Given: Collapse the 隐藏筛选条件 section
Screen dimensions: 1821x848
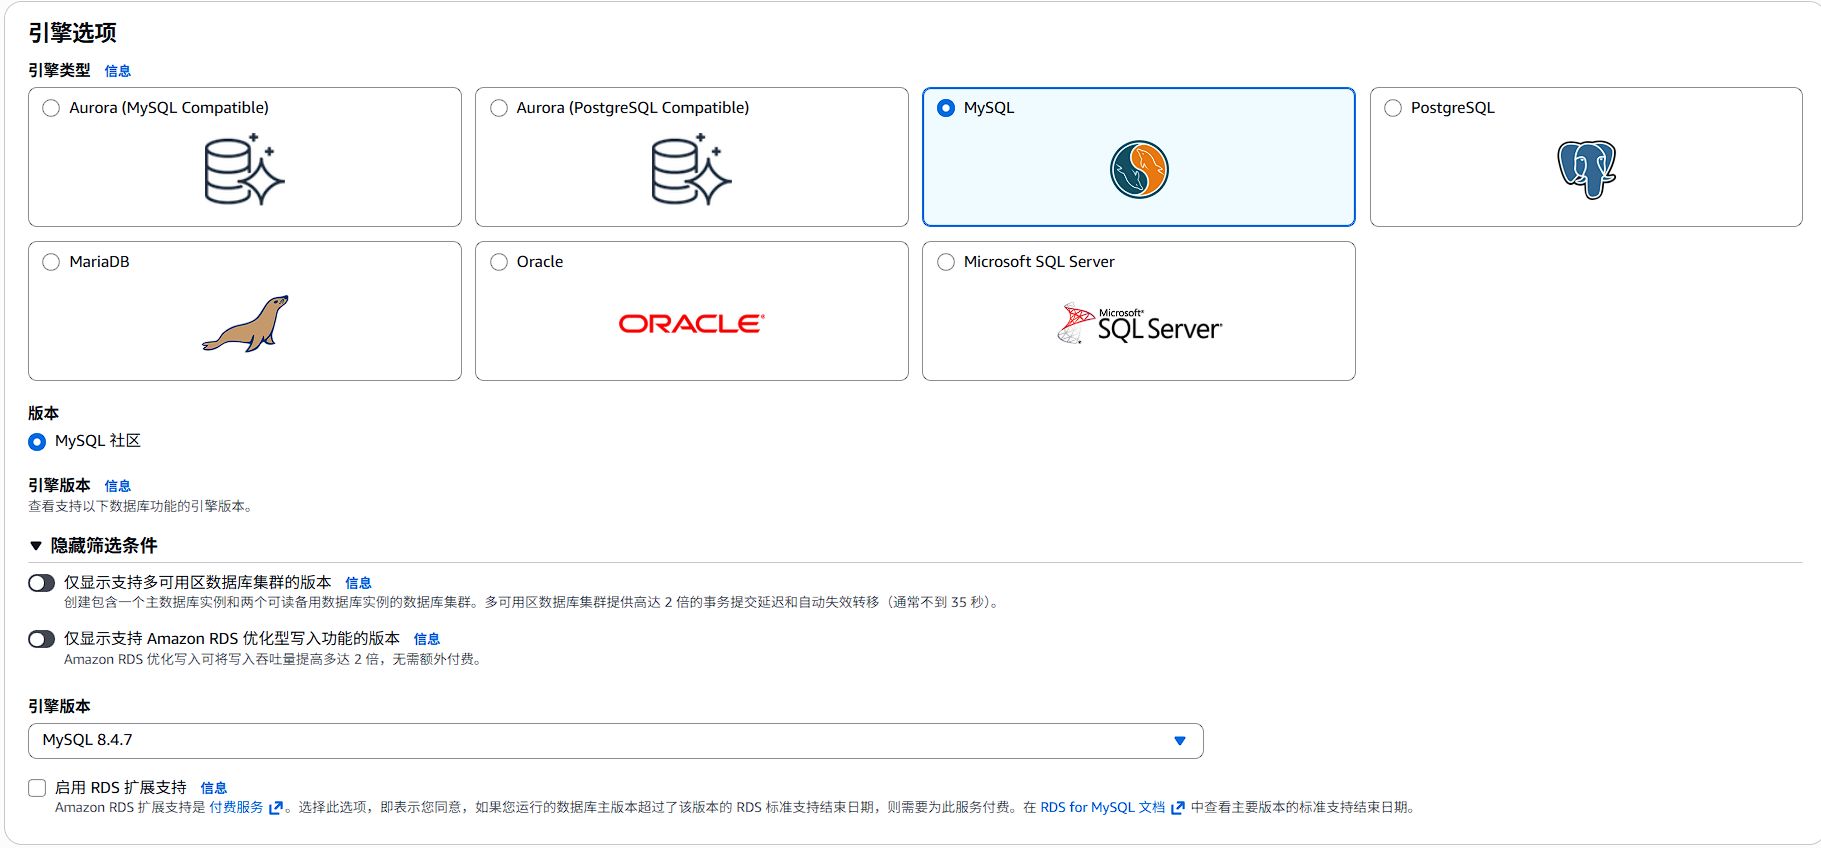Looking at the screenshot, I should [36, 546].
